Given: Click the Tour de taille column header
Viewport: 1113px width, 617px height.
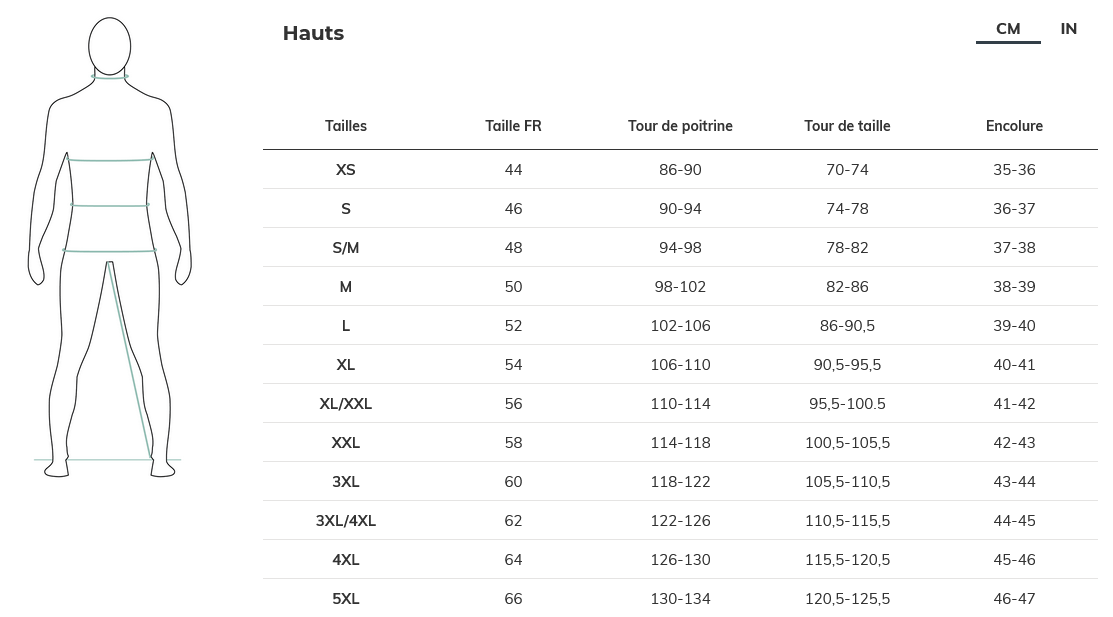Looking at the screenshot, I should point(847,126).
